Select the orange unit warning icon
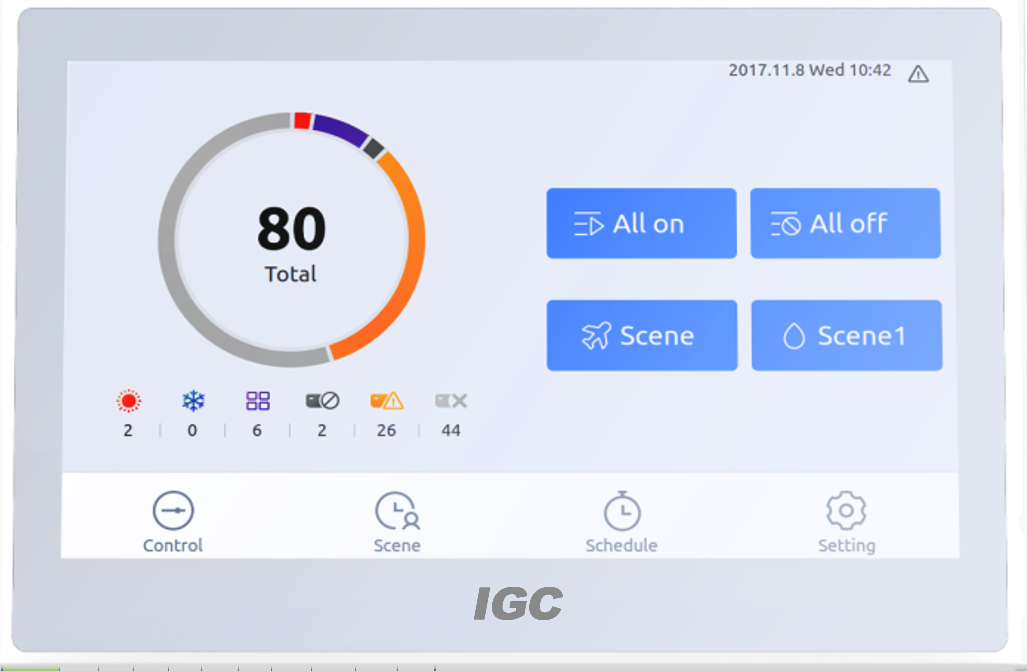The image size is (1027, 671). coord(386,400)
